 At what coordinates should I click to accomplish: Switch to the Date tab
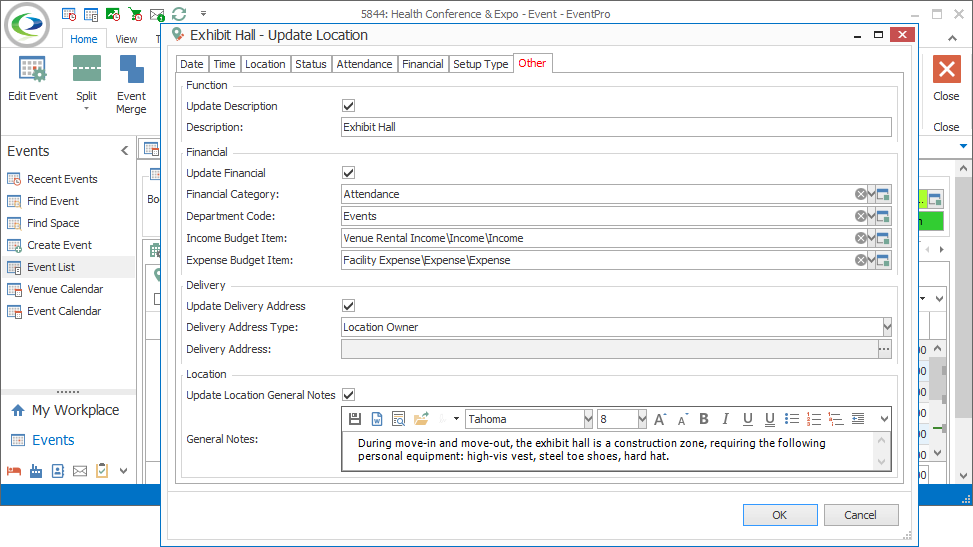(x=192, y=64)
